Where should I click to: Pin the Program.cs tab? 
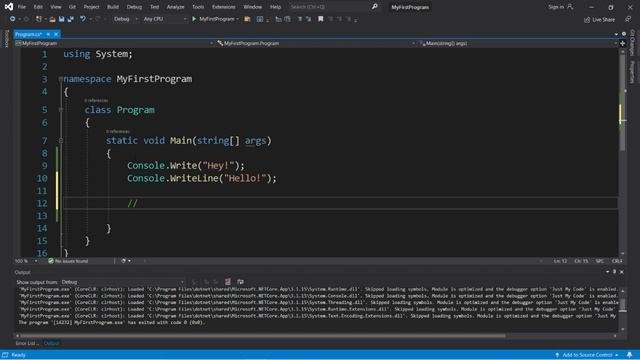(48, 34)
